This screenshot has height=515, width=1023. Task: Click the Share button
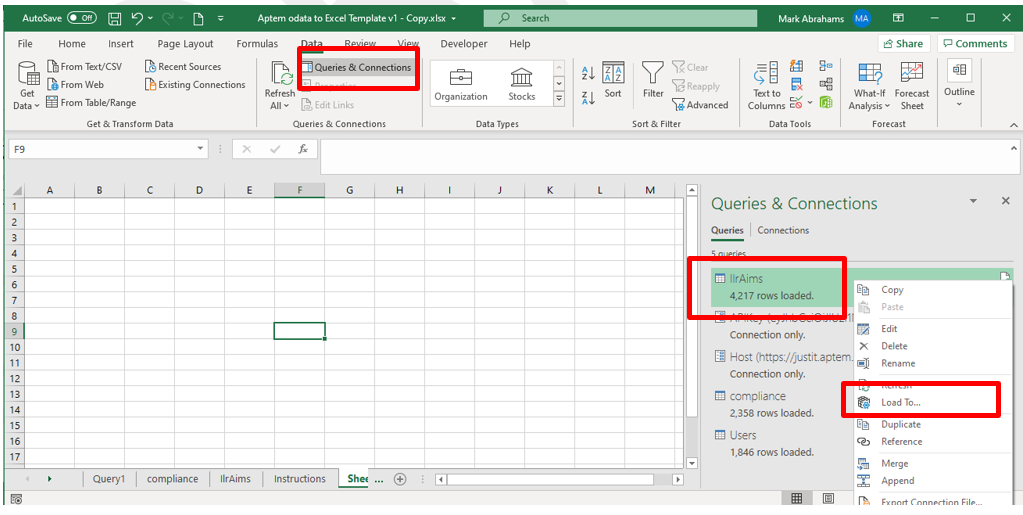pos(904,44)
